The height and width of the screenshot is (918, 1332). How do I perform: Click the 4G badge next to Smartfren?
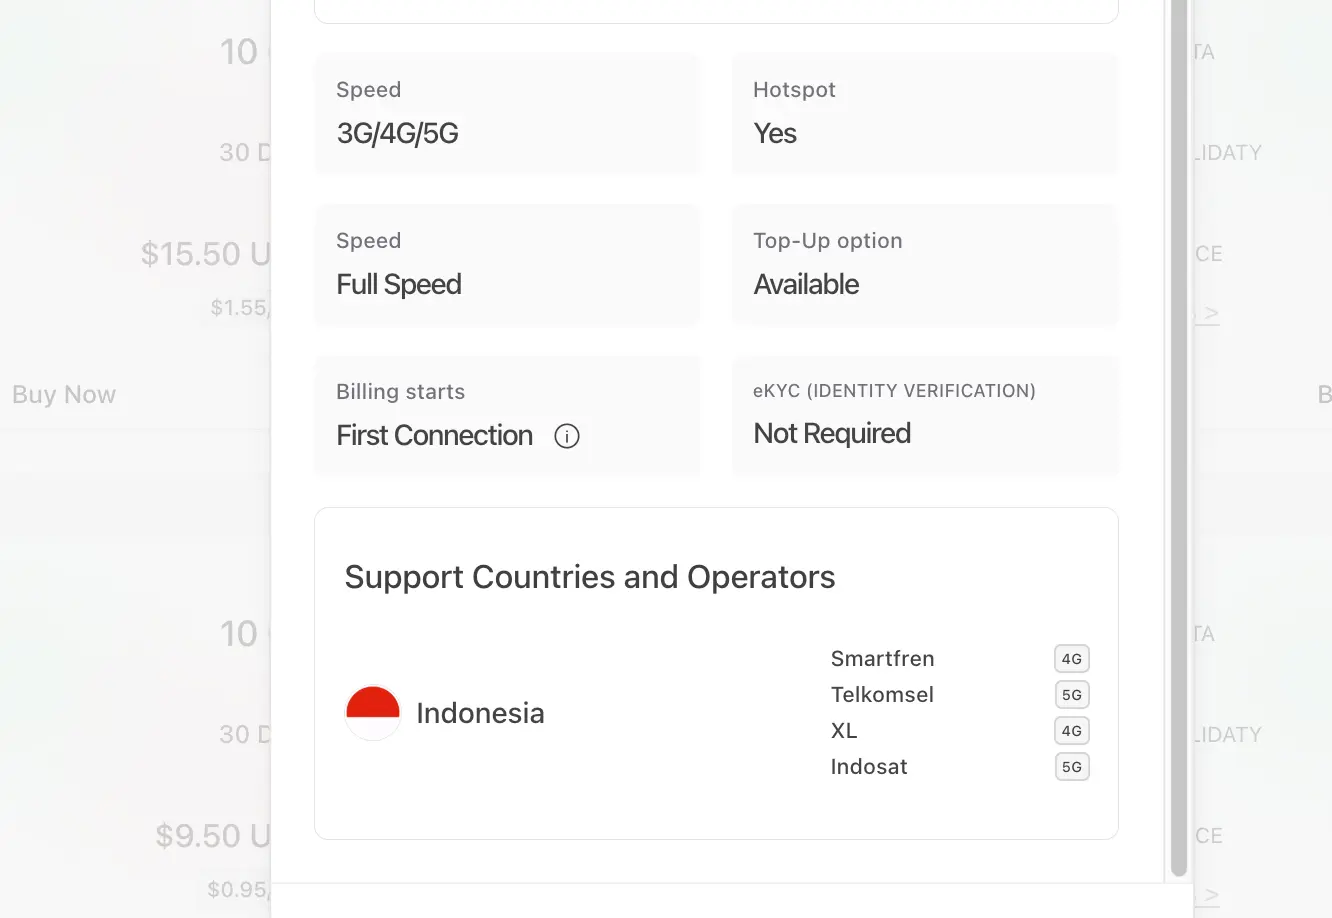(1072, 659)
